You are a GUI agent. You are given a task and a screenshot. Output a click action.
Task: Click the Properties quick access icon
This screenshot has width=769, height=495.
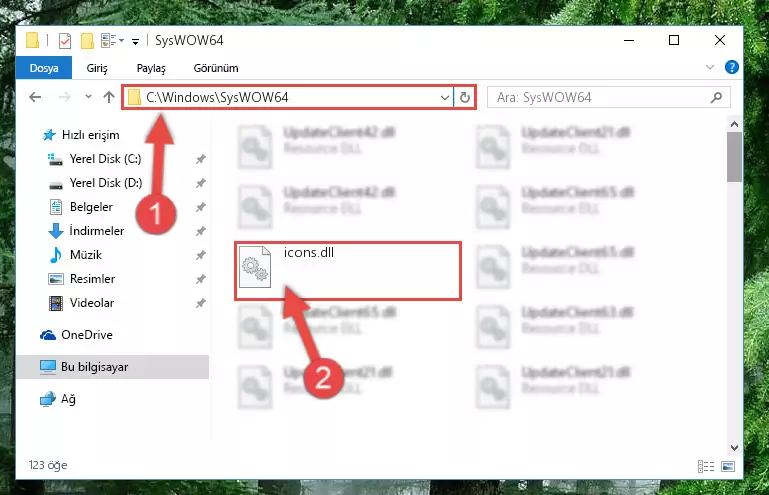(65, 41)
